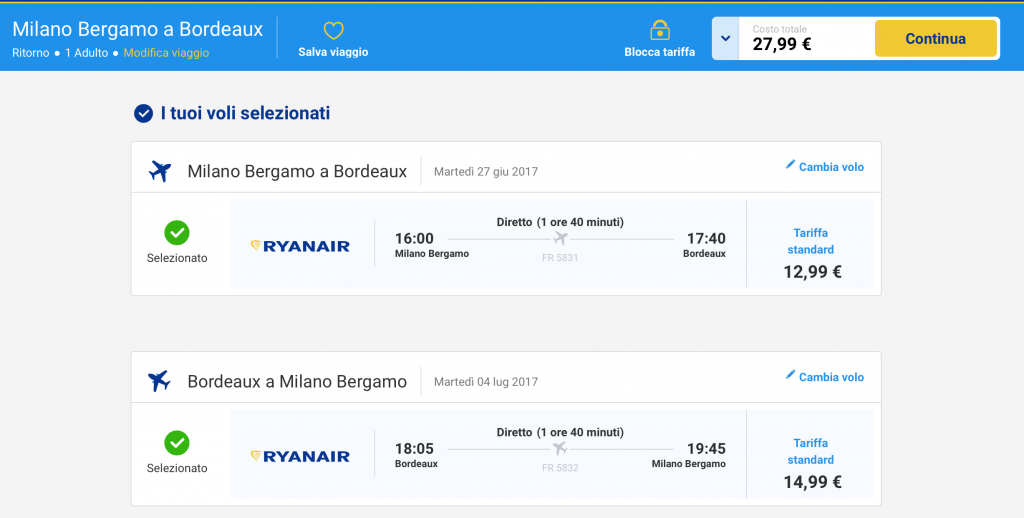1024x518 pixels.
Task: Click the Costo totale 27,99 € field
Action: coord(800,39)
